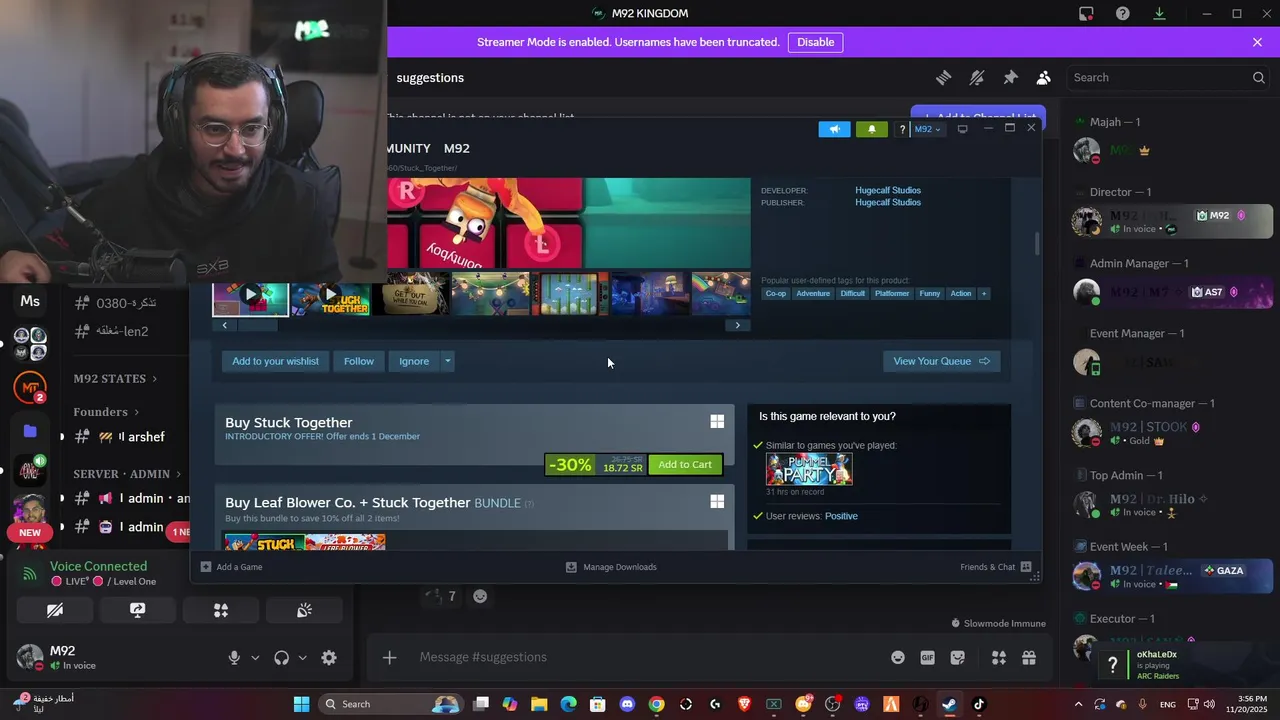The image size is (1280, 720).
Task: Select second video thumbnail Stuck Together
Action: [x=331, y=294]
